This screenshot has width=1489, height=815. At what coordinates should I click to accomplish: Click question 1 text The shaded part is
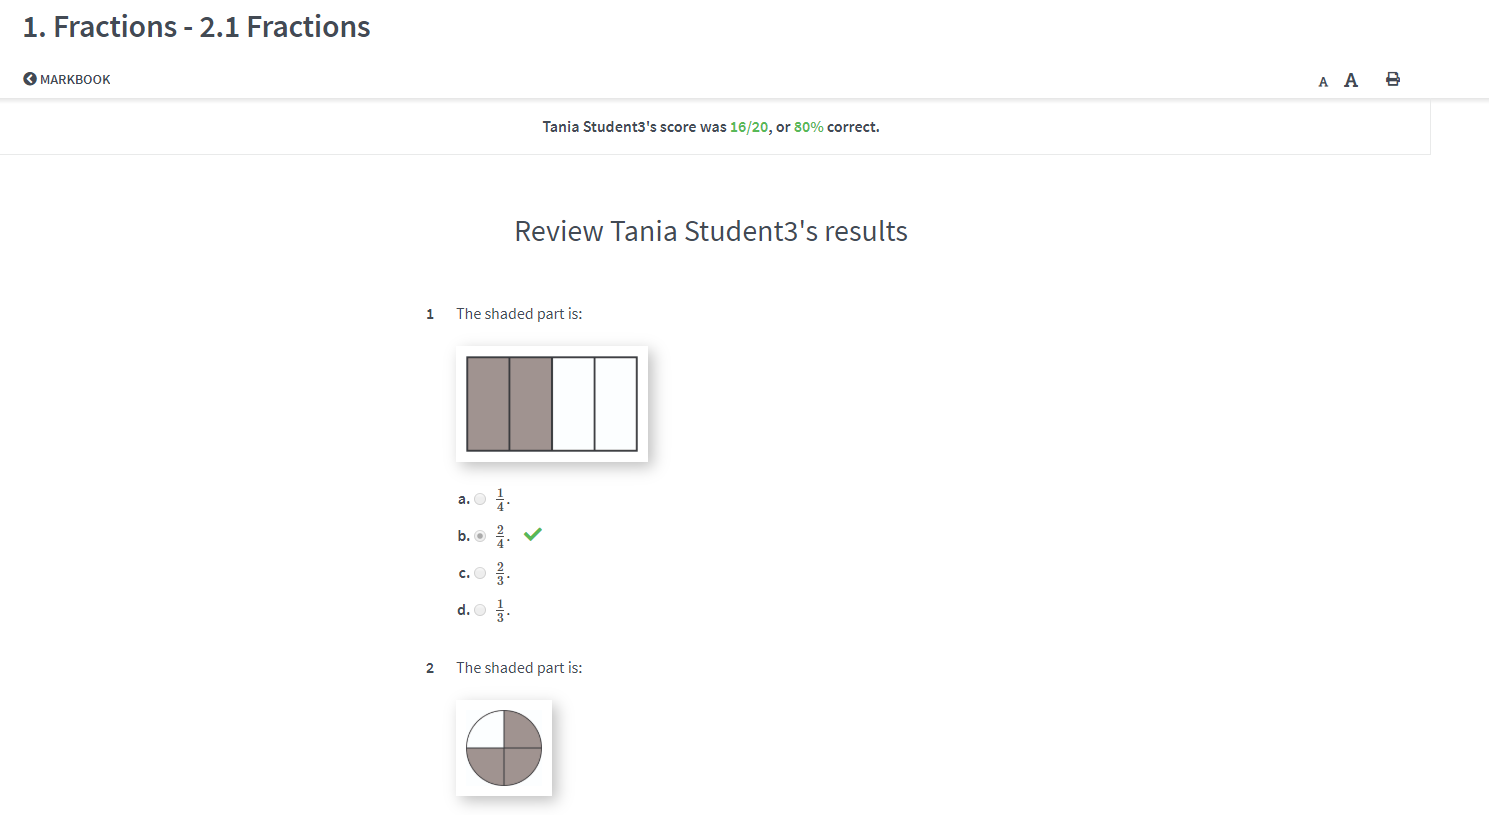click(519, 313)
